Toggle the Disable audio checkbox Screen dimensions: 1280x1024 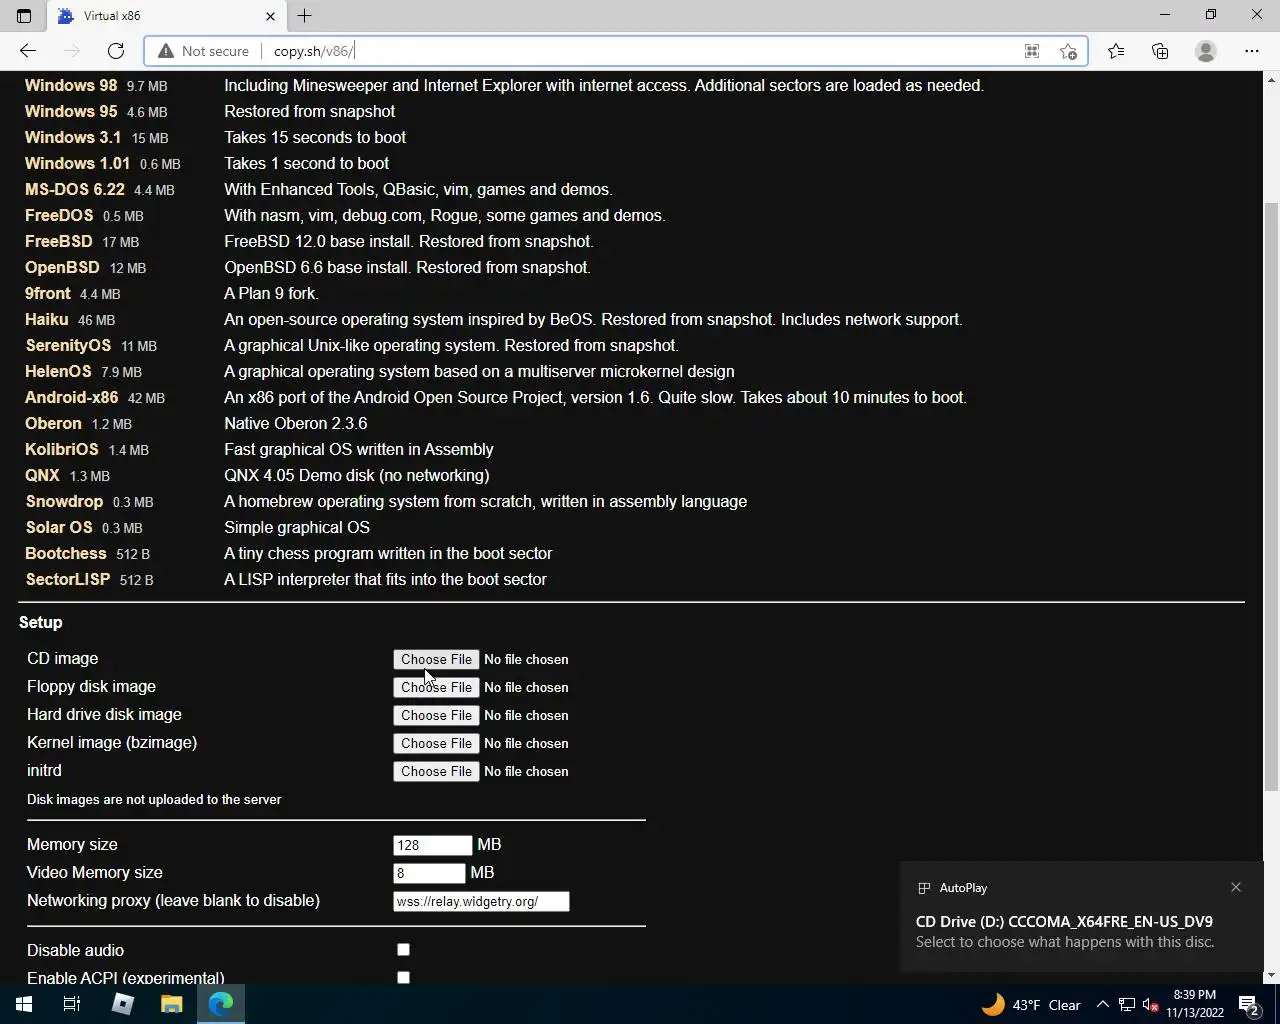pyautogui.click(x=403, y=950)
